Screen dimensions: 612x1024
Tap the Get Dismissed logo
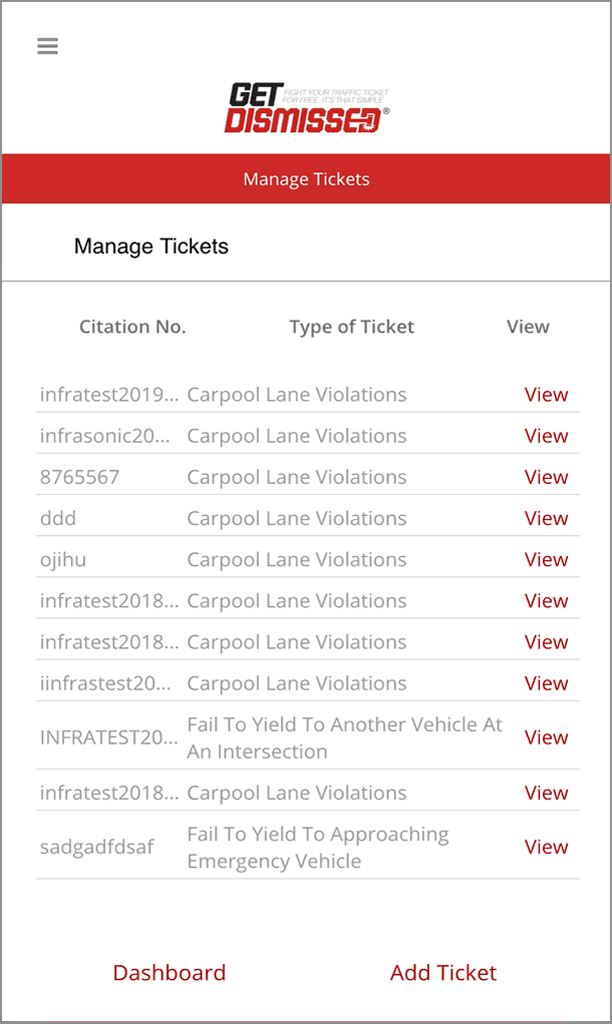pos(305,108)
